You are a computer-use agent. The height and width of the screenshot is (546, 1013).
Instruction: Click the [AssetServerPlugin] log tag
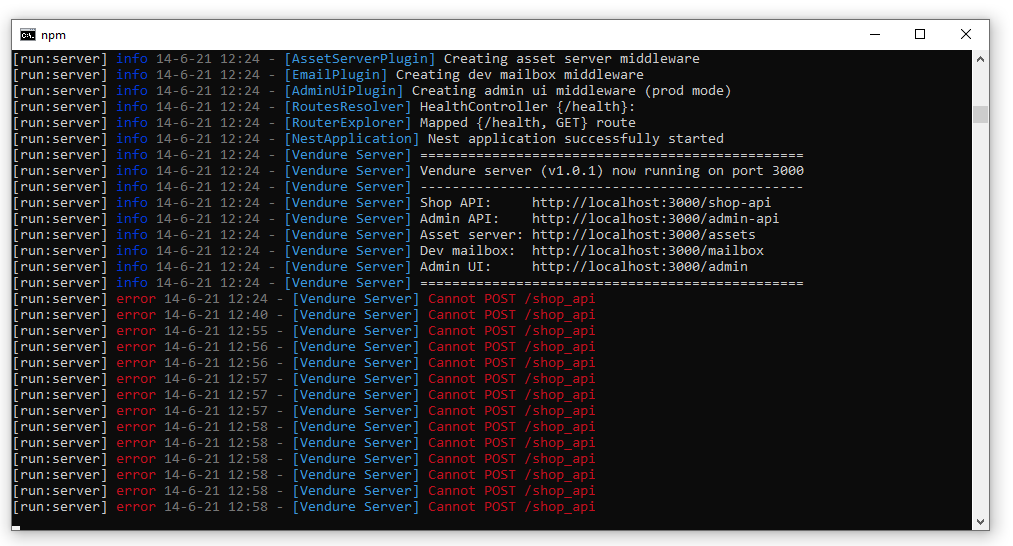pyautogui.click(x=360, y=59)
